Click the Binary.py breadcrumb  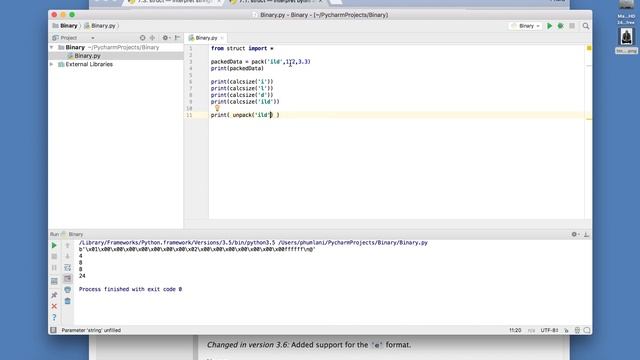click(x=100, y=26)
